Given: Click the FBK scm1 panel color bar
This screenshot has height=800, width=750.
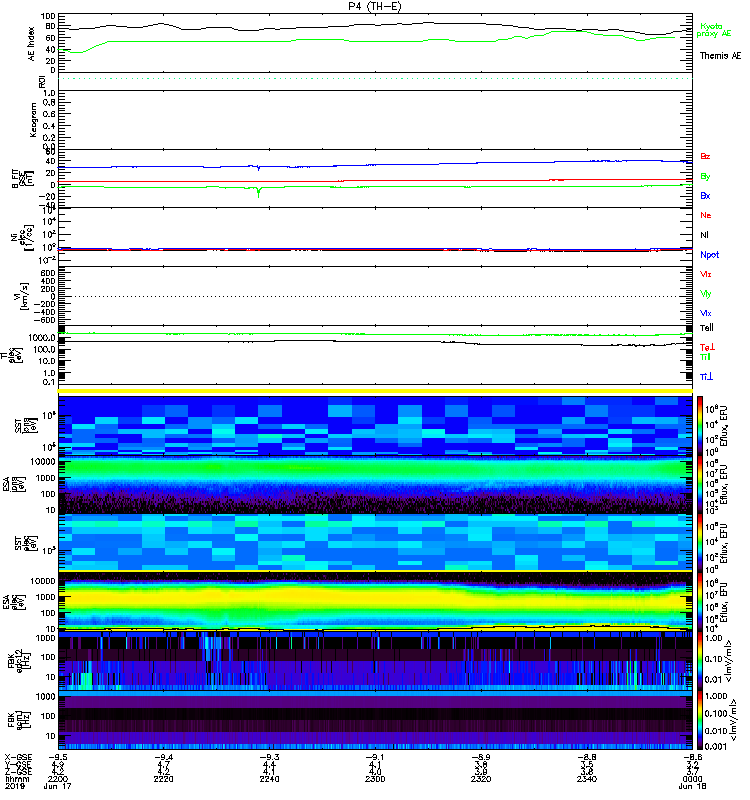Looking at the screenshot, I should [x=699, y=720].
